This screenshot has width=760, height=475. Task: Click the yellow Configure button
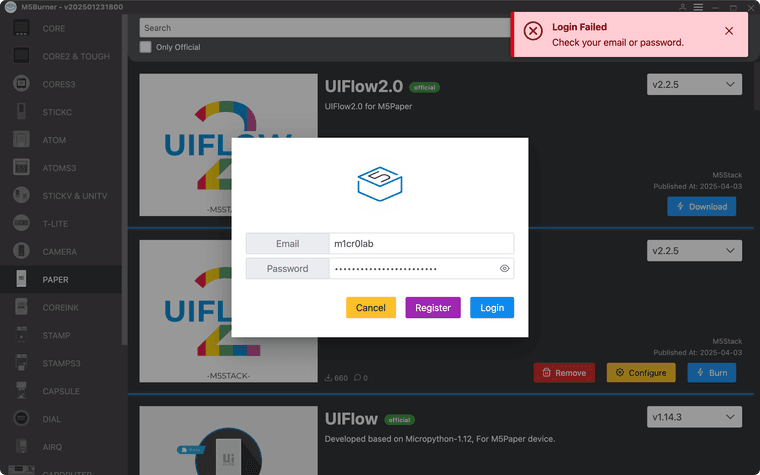tap(641, 373)
